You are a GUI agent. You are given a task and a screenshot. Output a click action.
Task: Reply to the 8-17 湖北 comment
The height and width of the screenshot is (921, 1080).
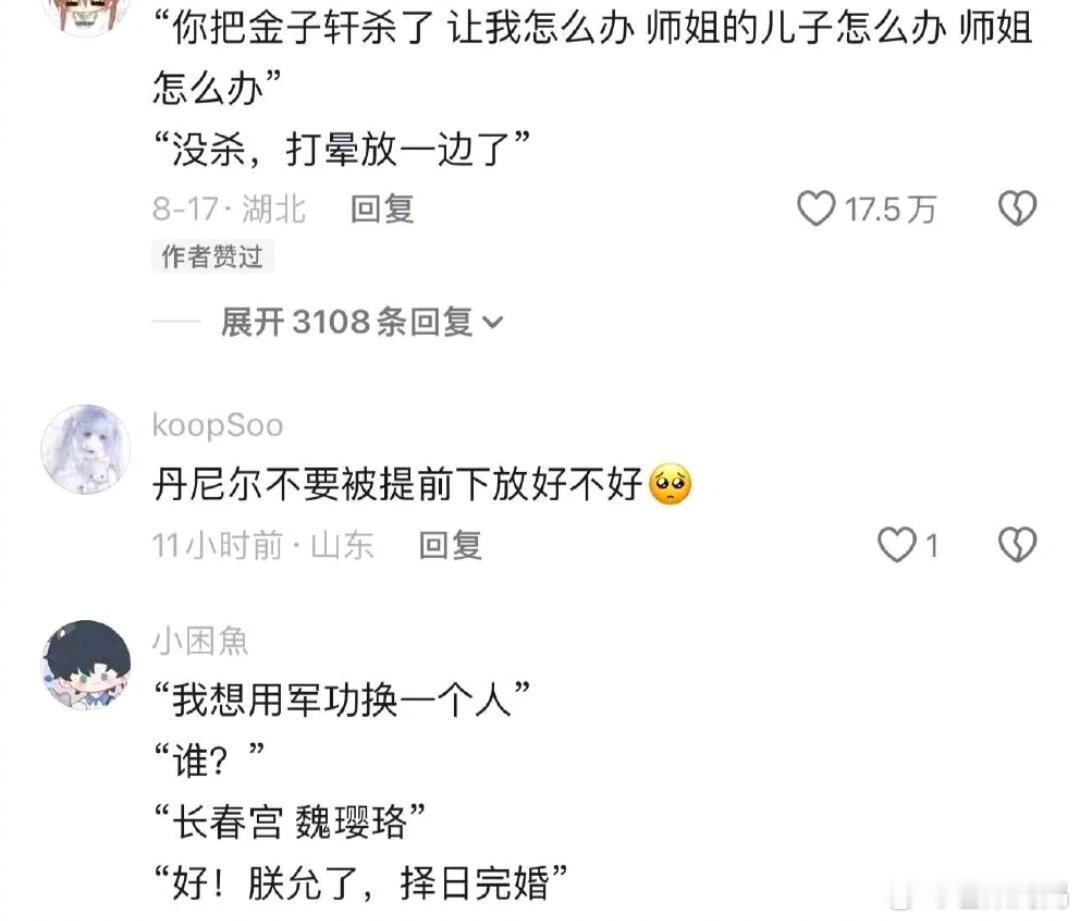click(382, 209)
